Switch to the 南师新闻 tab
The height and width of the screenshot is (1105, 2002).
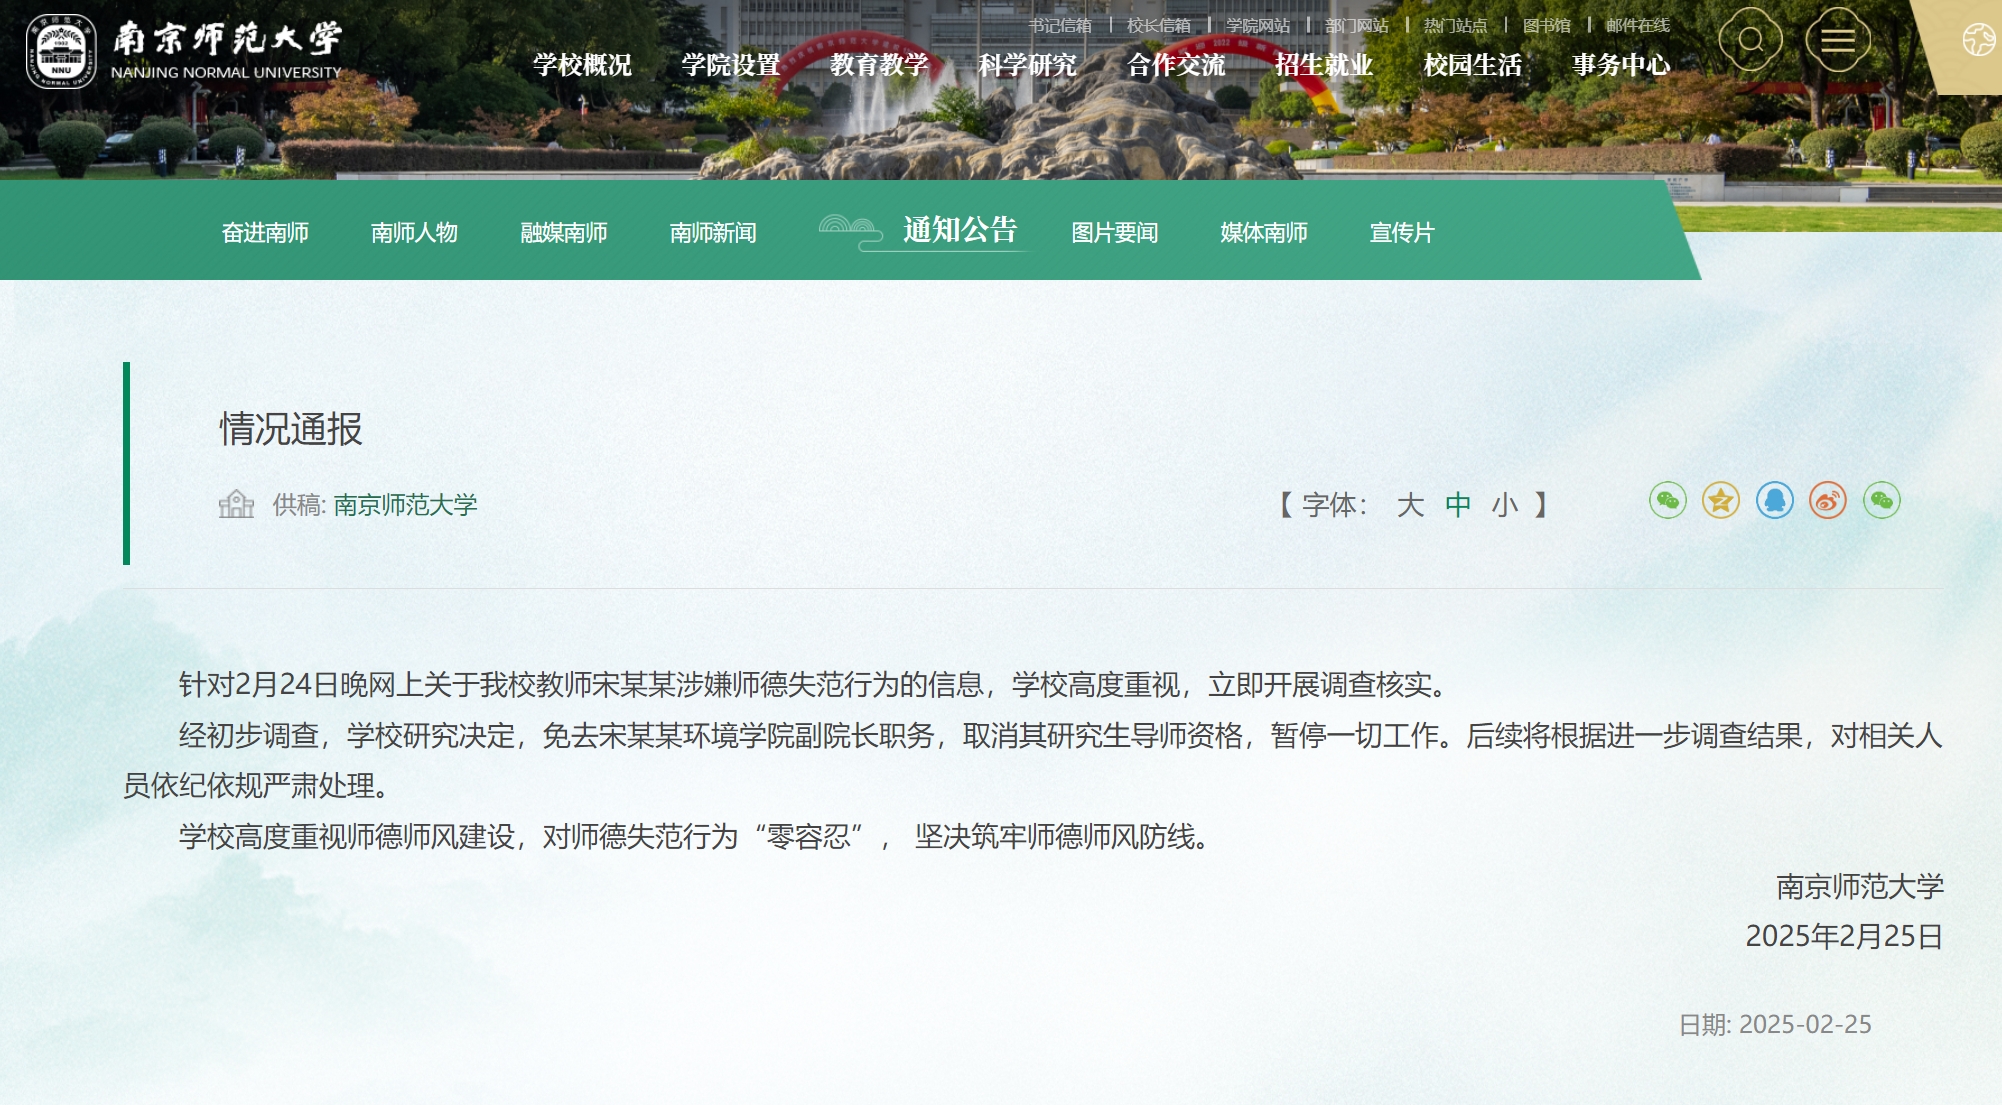pyautogui.click(x=713, y=233)
